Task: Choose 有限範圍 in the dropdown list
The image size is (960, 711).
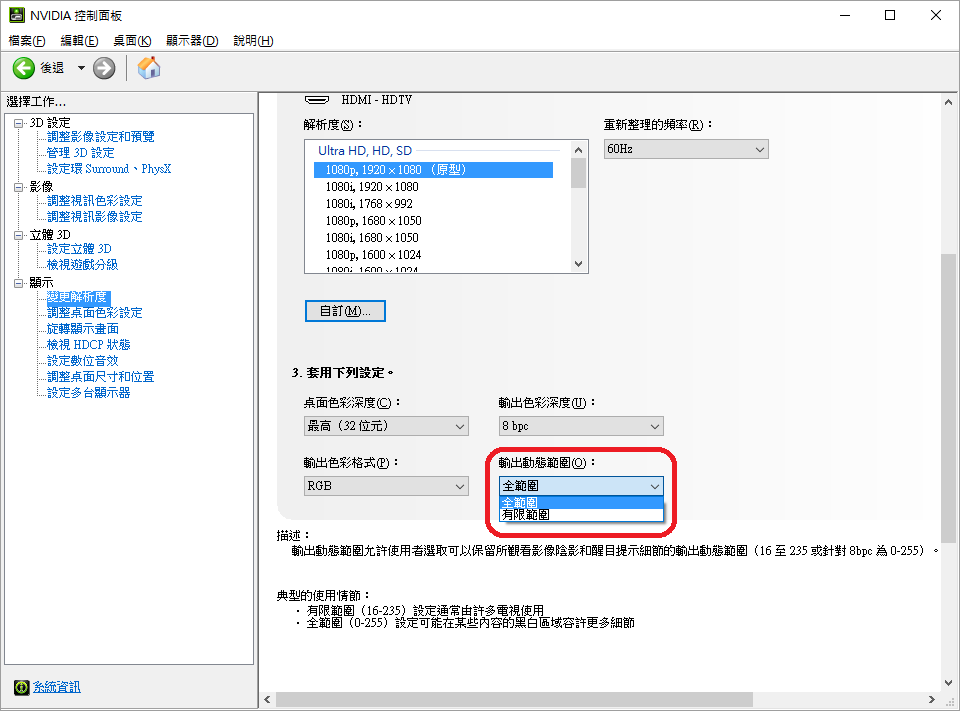Action: click(x=581, y=515)
